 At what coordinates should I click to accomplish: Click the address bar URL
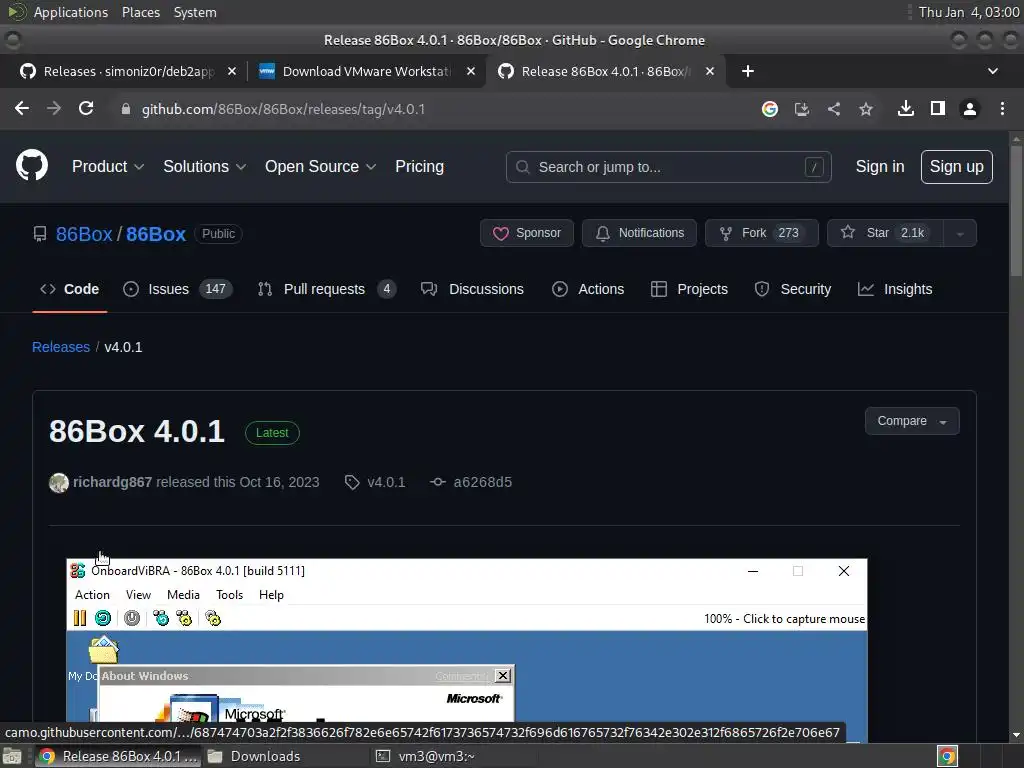click(283, 109)
